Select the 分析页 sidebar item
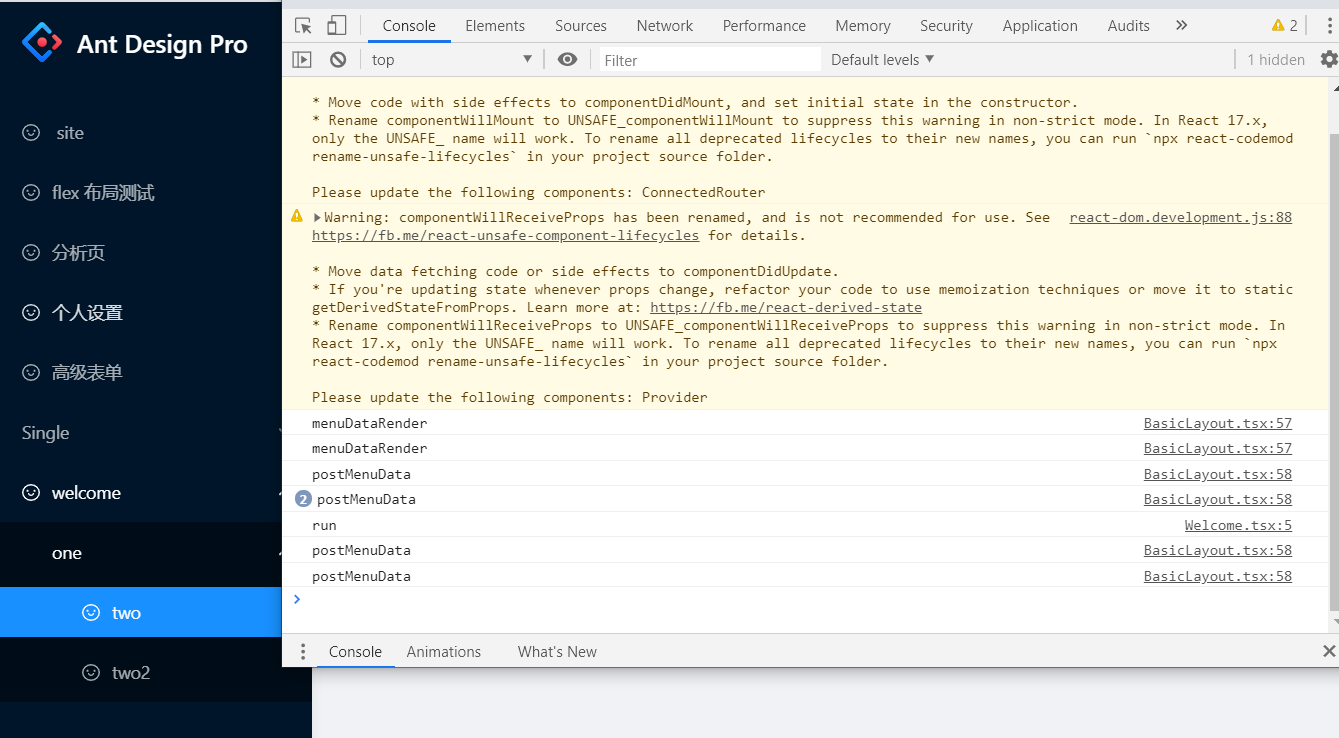Screen dimensions: 1339x738 point(78,252)
